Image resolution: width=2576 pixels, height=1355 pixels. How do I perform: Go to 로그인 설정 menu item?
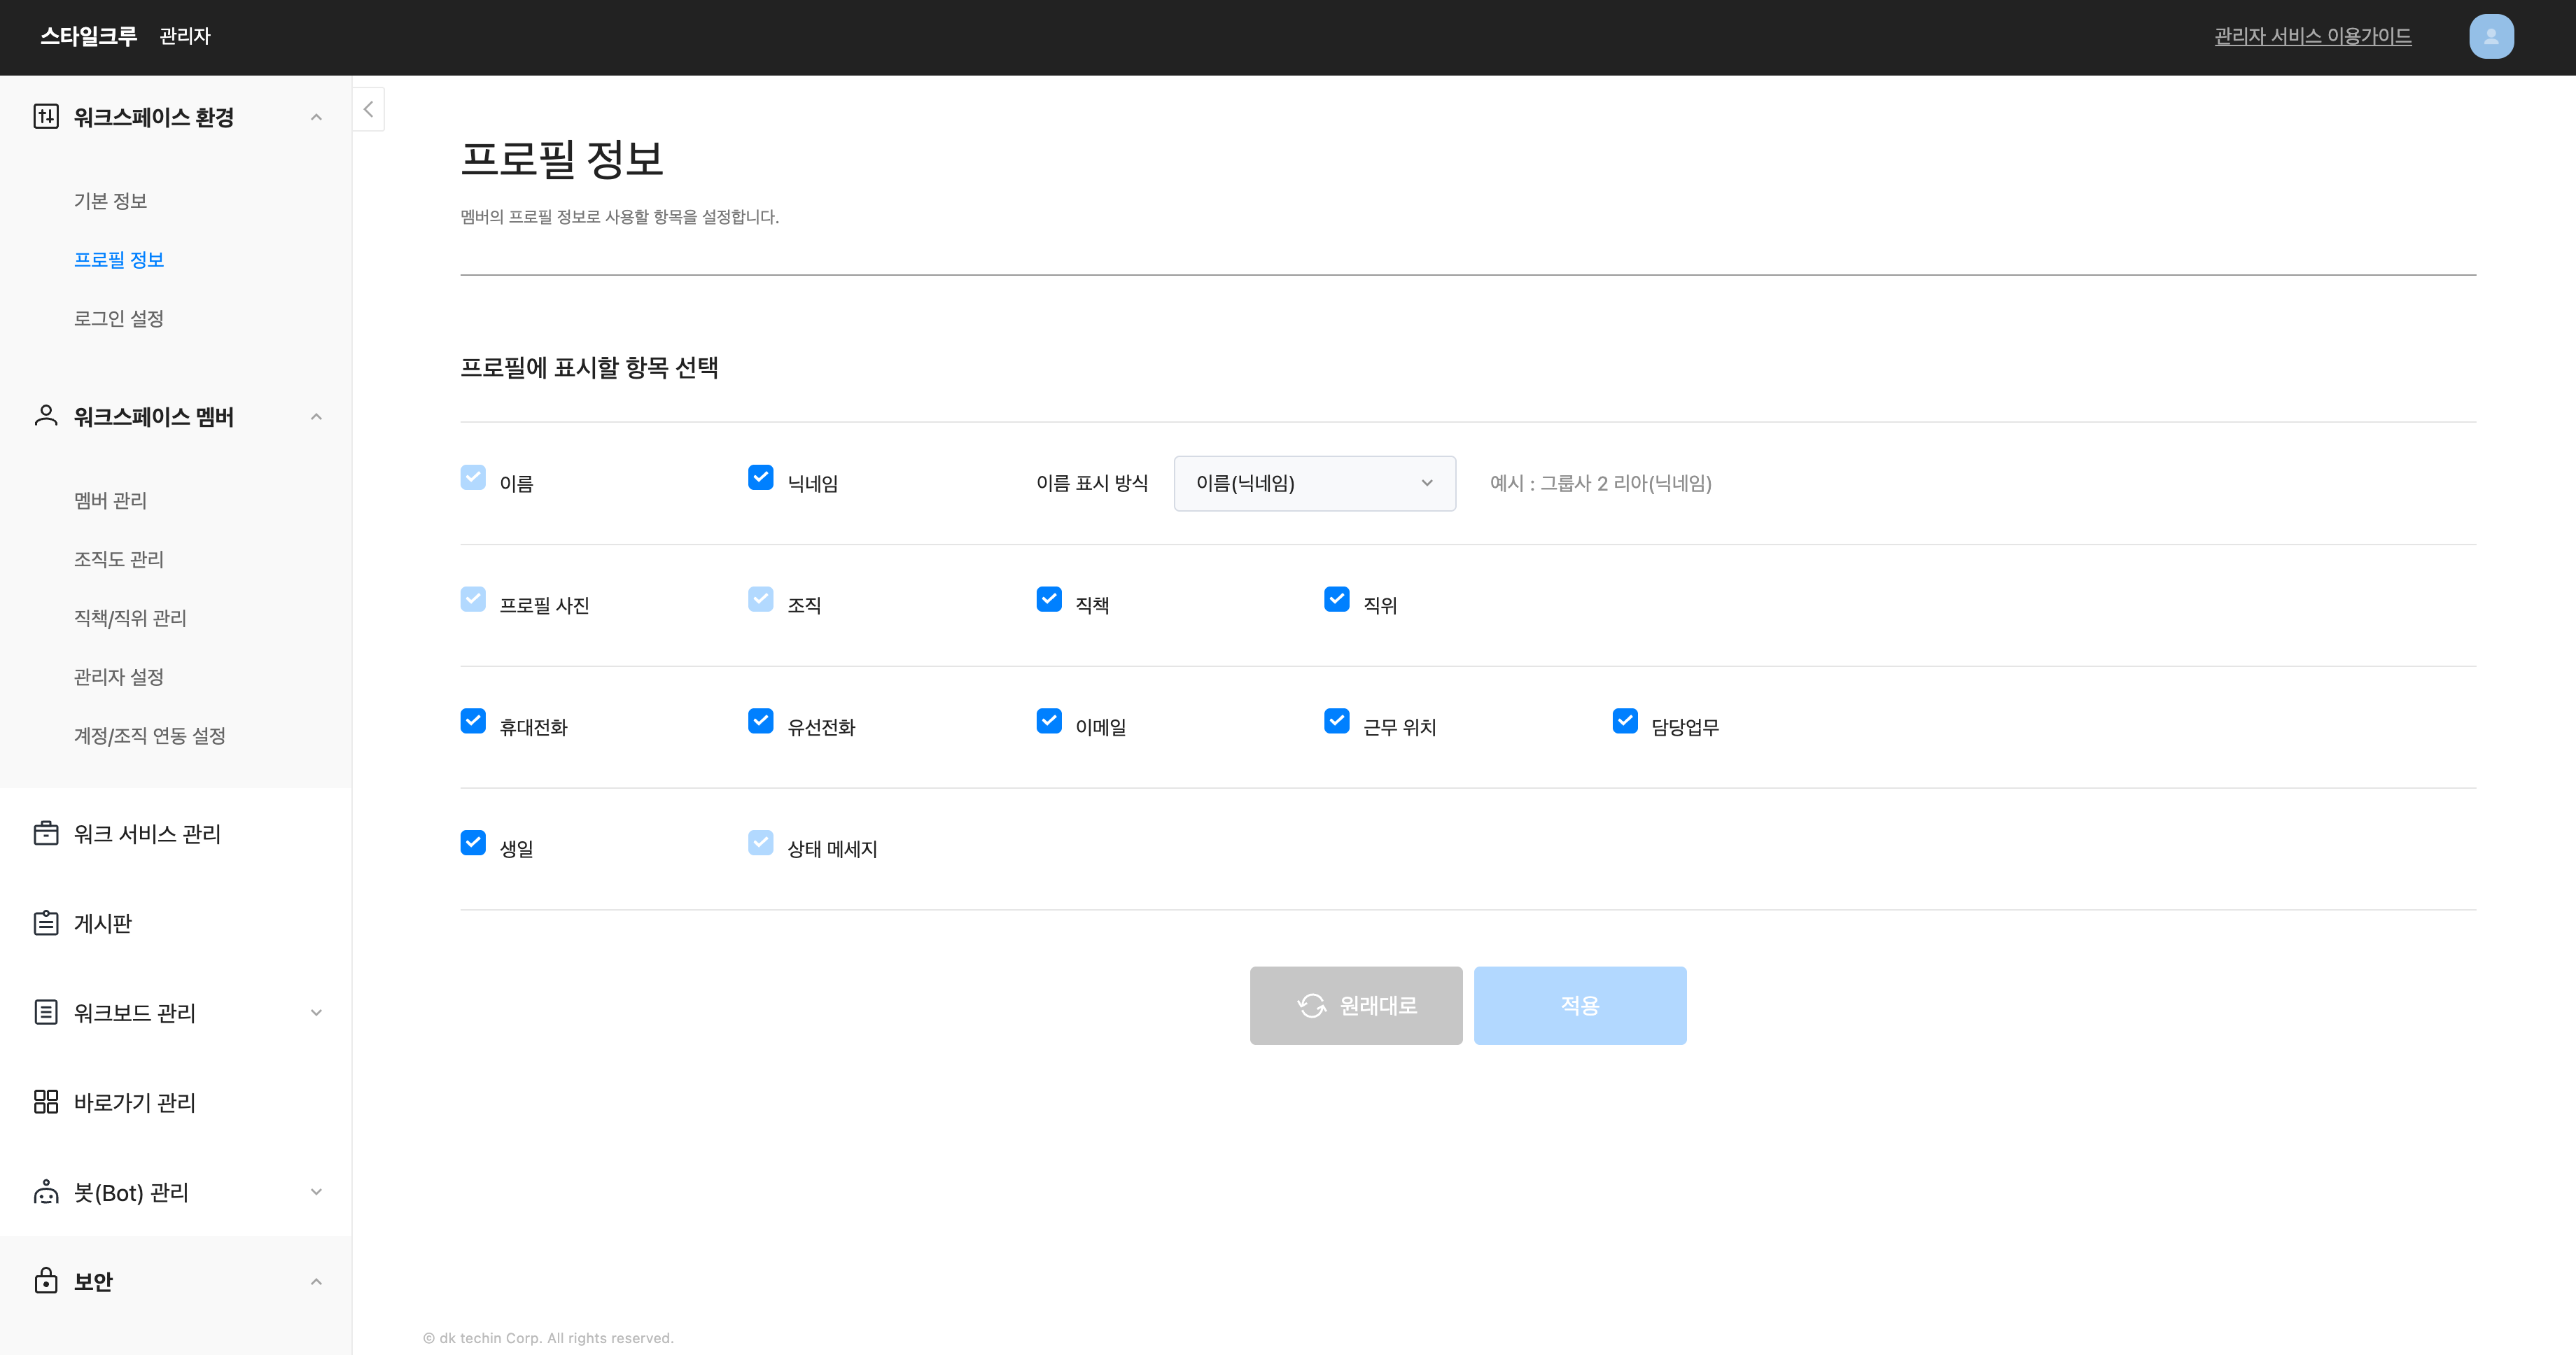[119, 319]
